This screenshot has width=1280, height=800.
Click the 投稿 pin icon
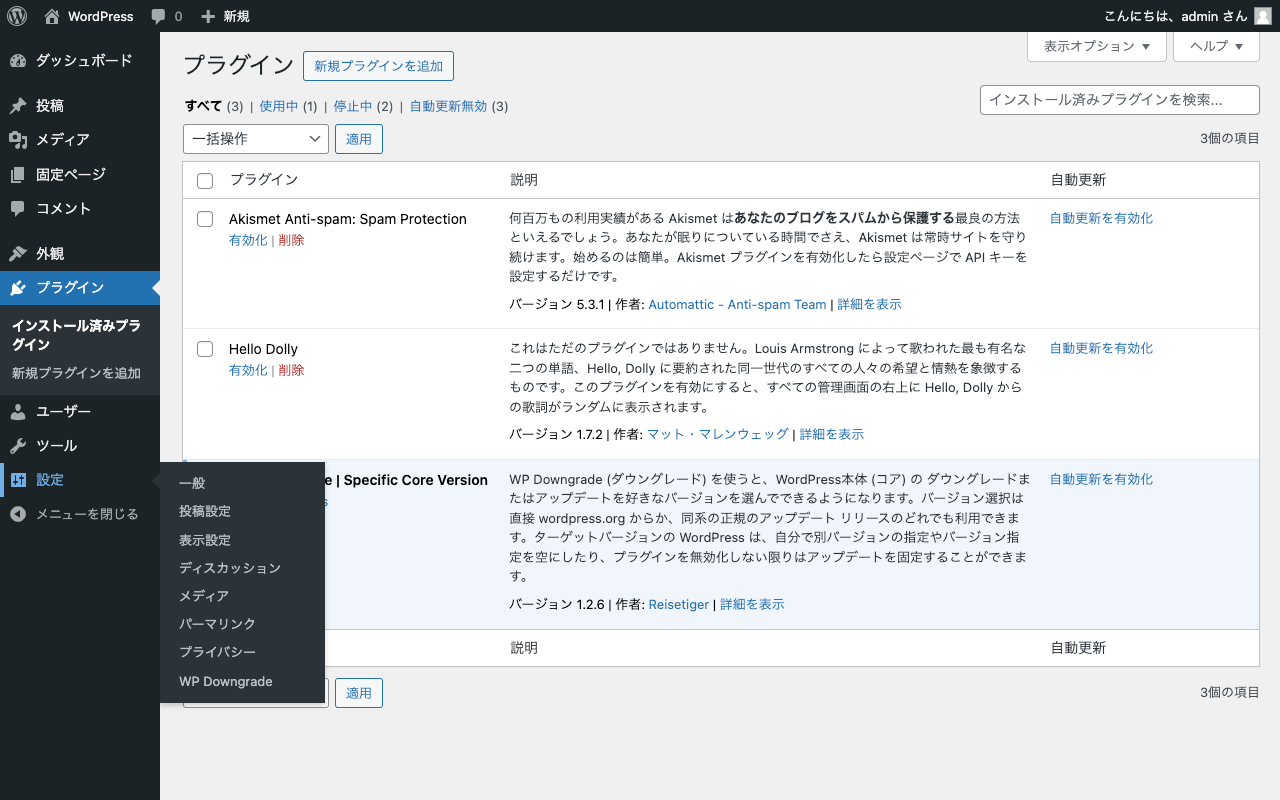(18, 106)
